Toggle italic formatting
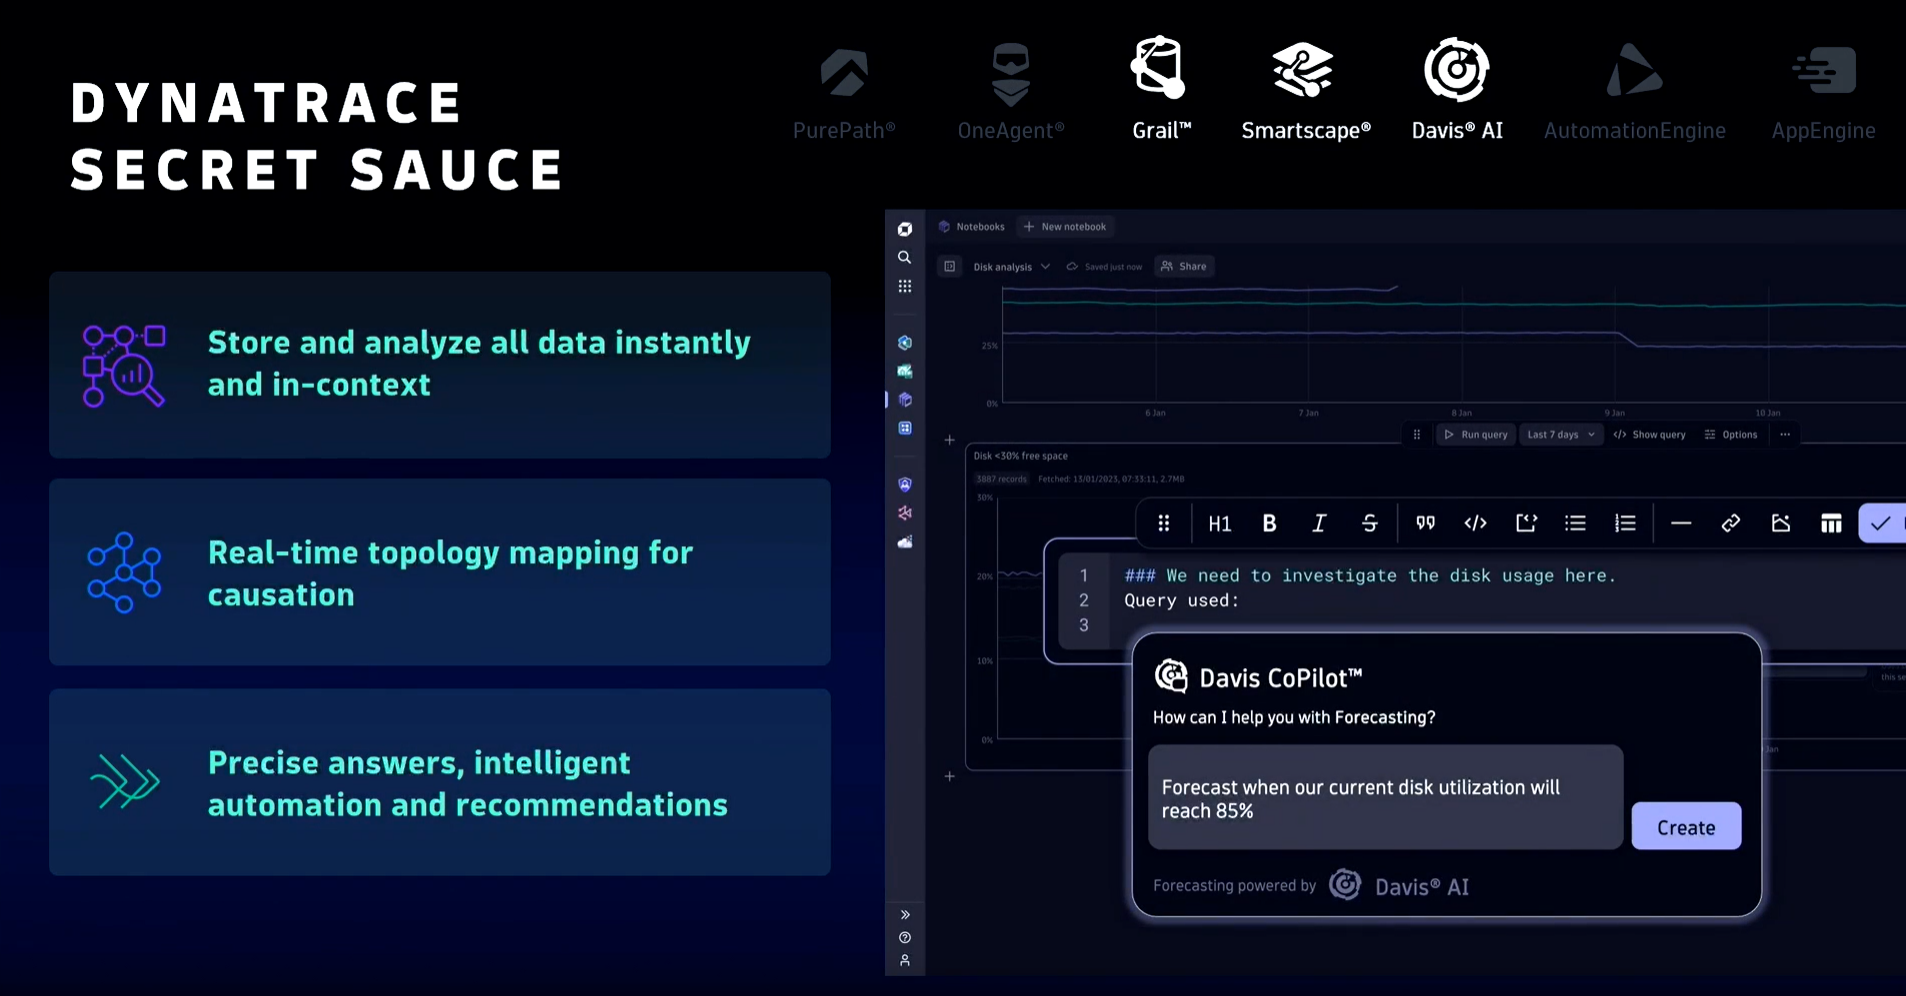 (x=1319, y=523)
